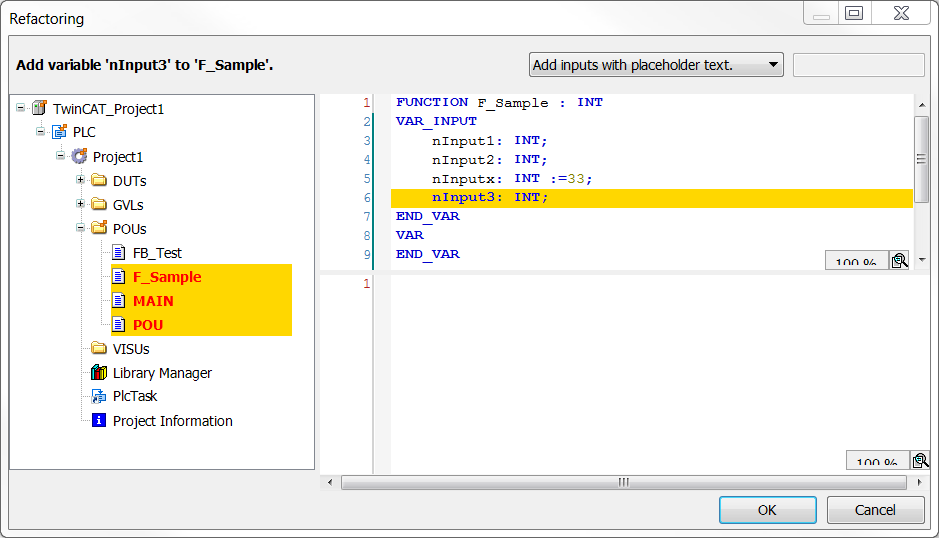Viewport: 939px width, 538px height.
Task: Select Project1 in the tree
Action: [x=118, y=157]
